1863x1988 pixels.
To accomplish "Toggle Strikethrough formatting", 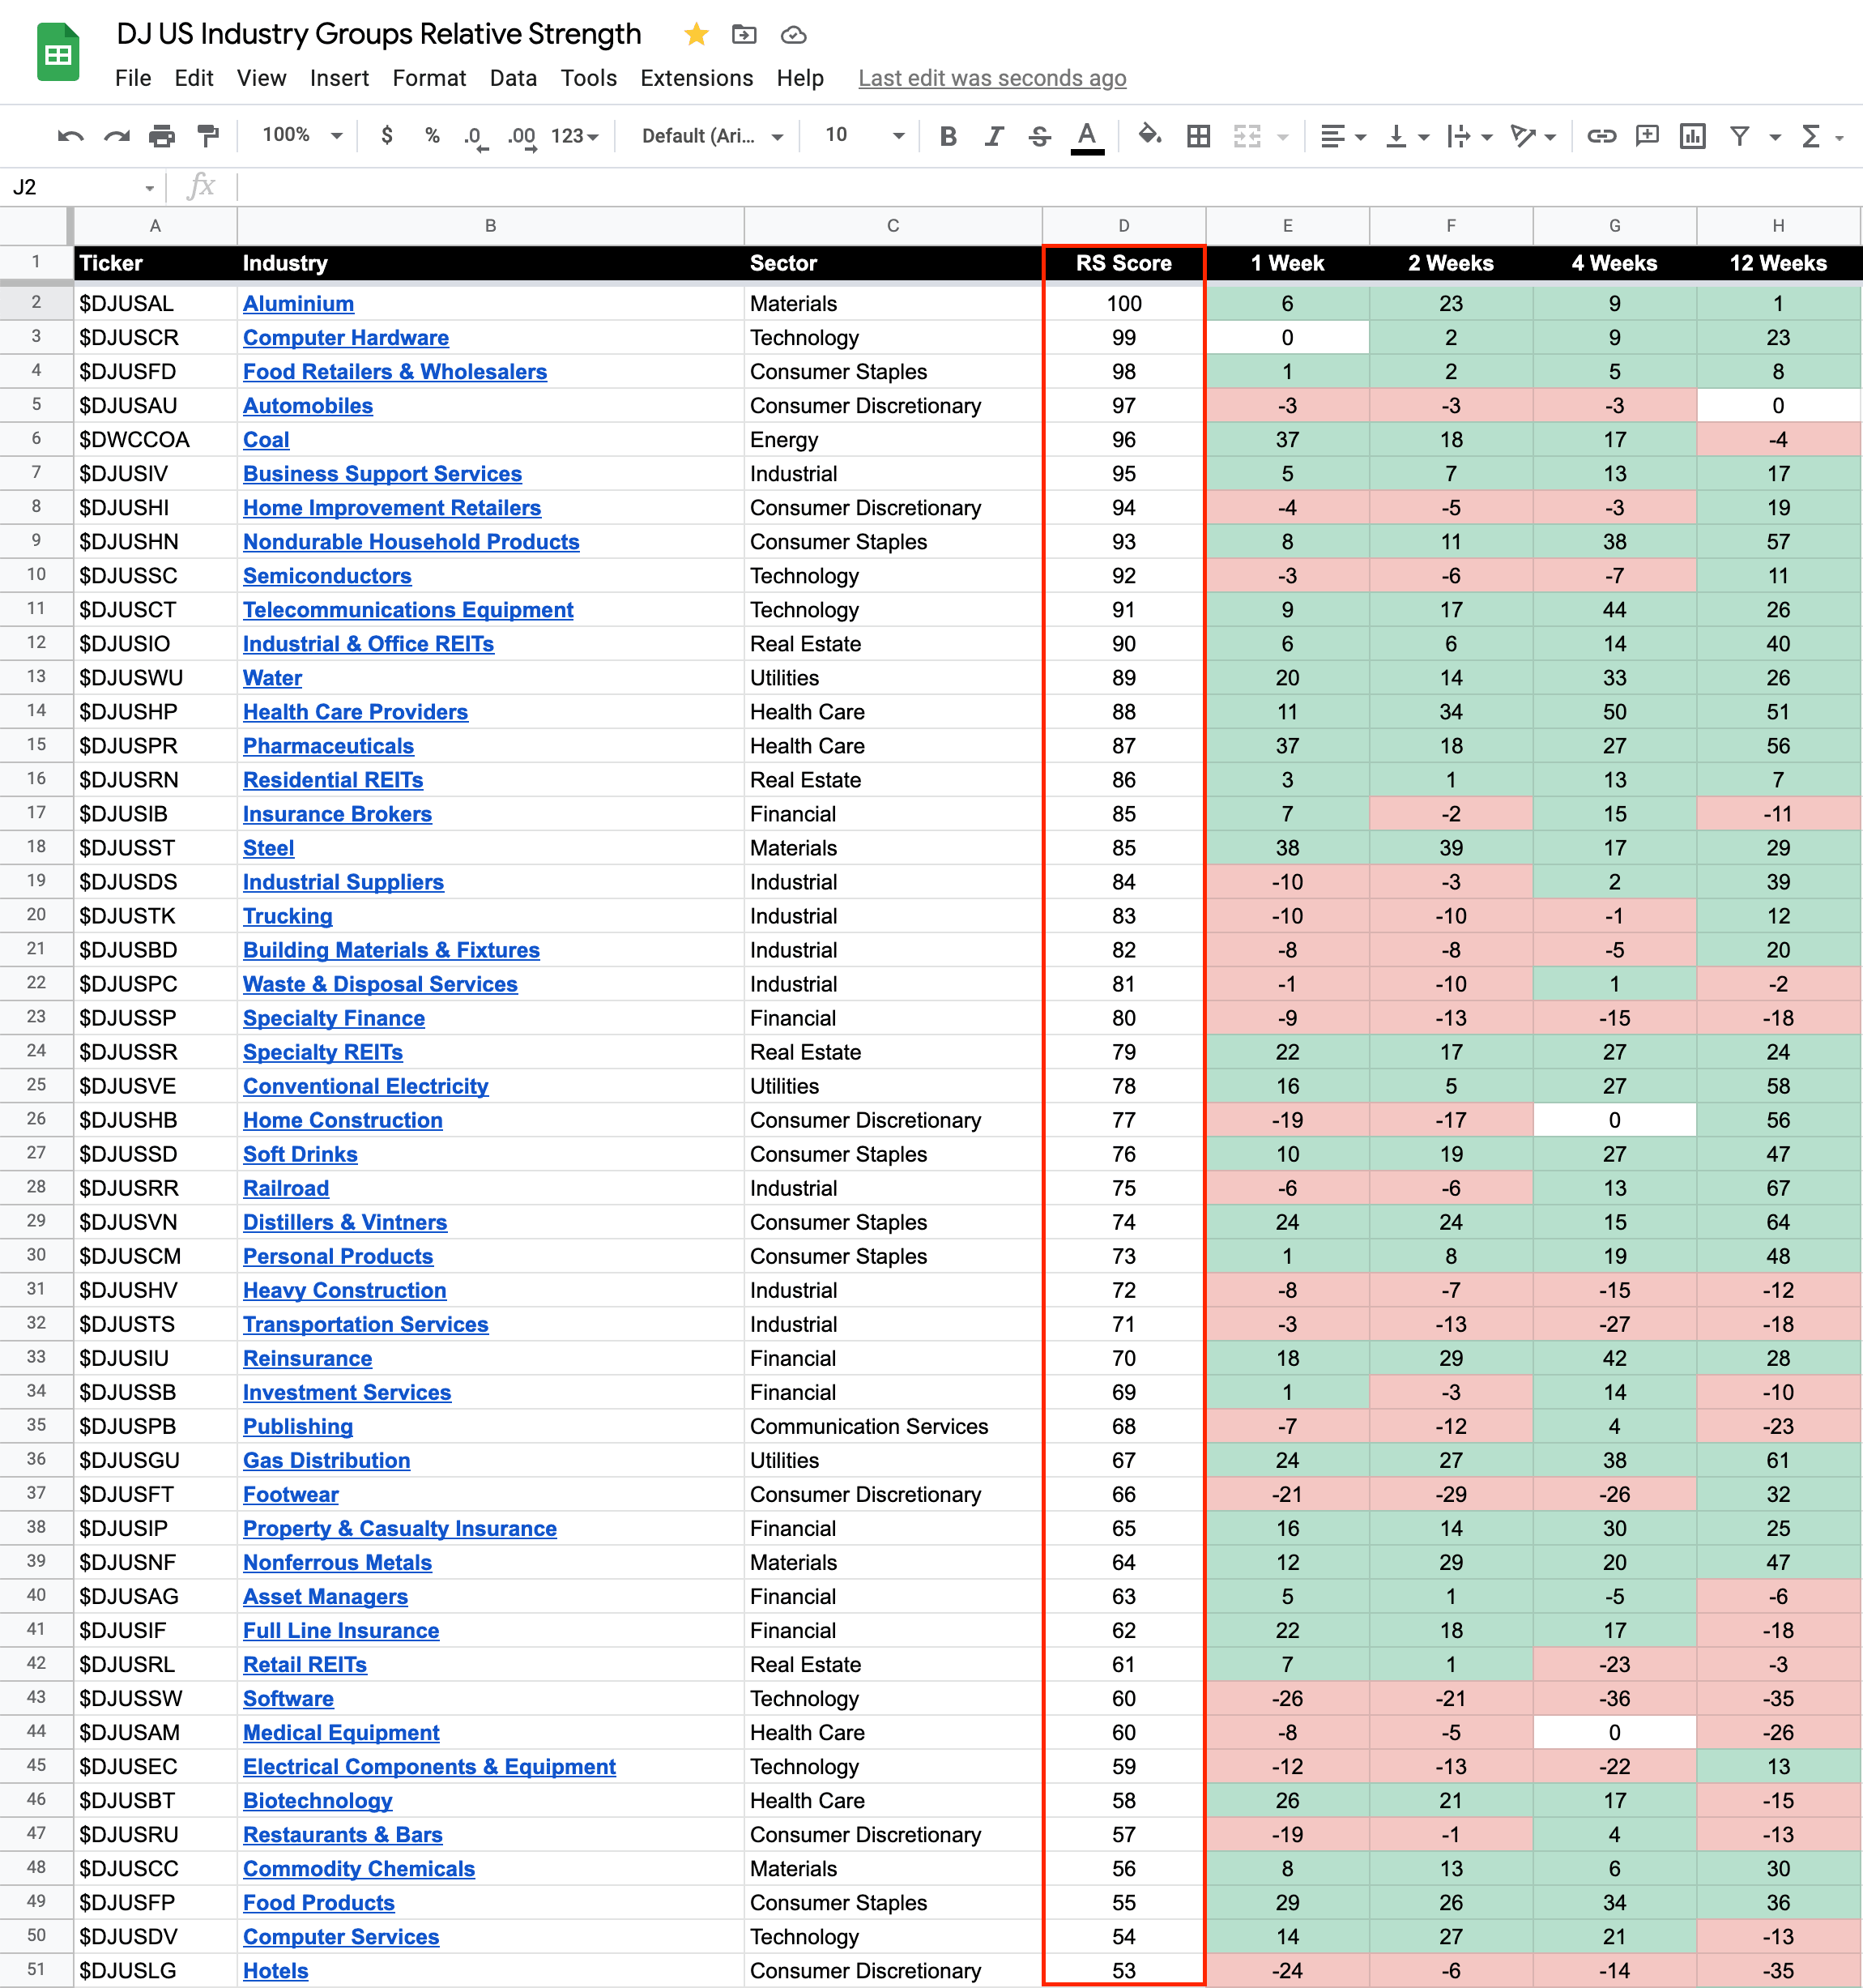I will 1039,136.
